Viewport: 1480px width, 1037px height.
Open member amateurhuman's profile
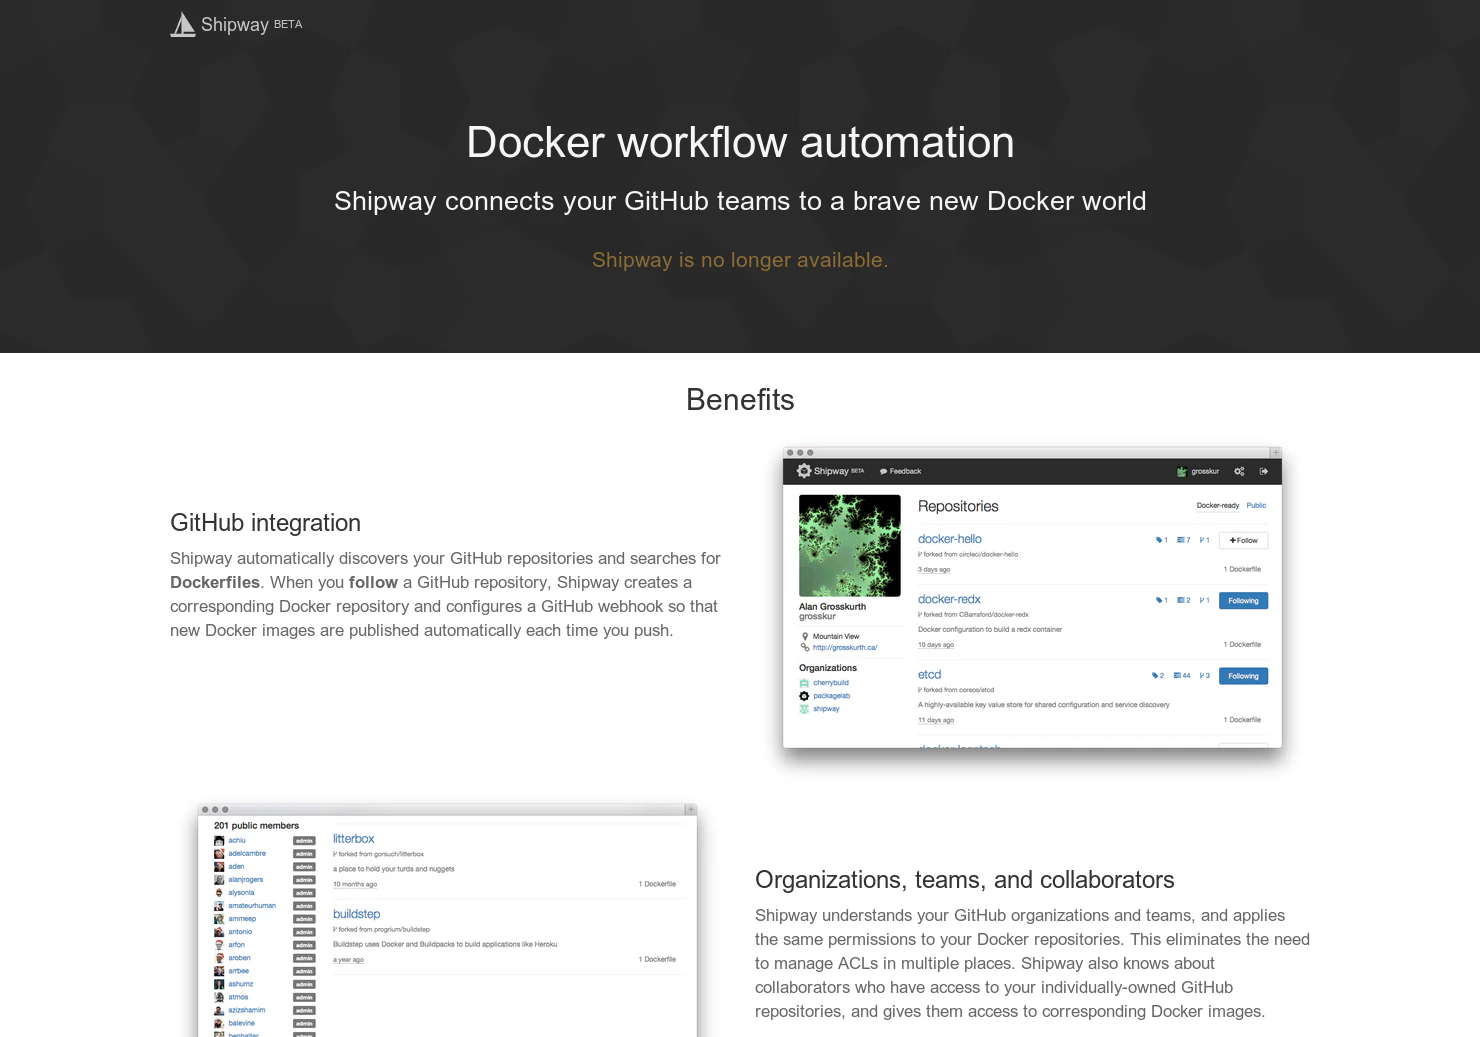tap(252, 906)
